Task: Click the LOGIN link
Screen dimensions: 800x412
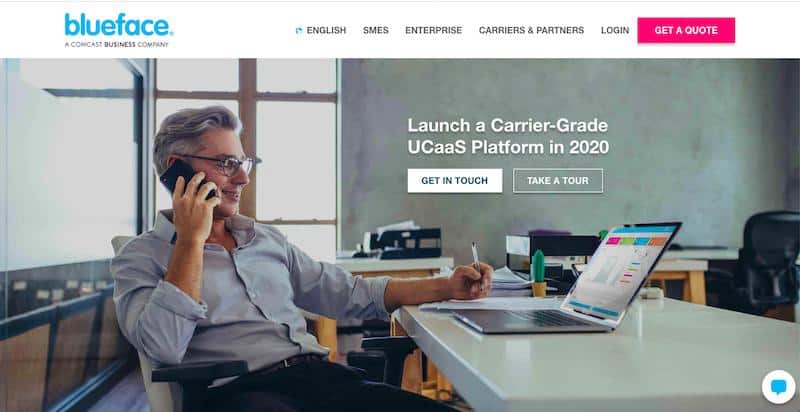Action: pos(615,31)
